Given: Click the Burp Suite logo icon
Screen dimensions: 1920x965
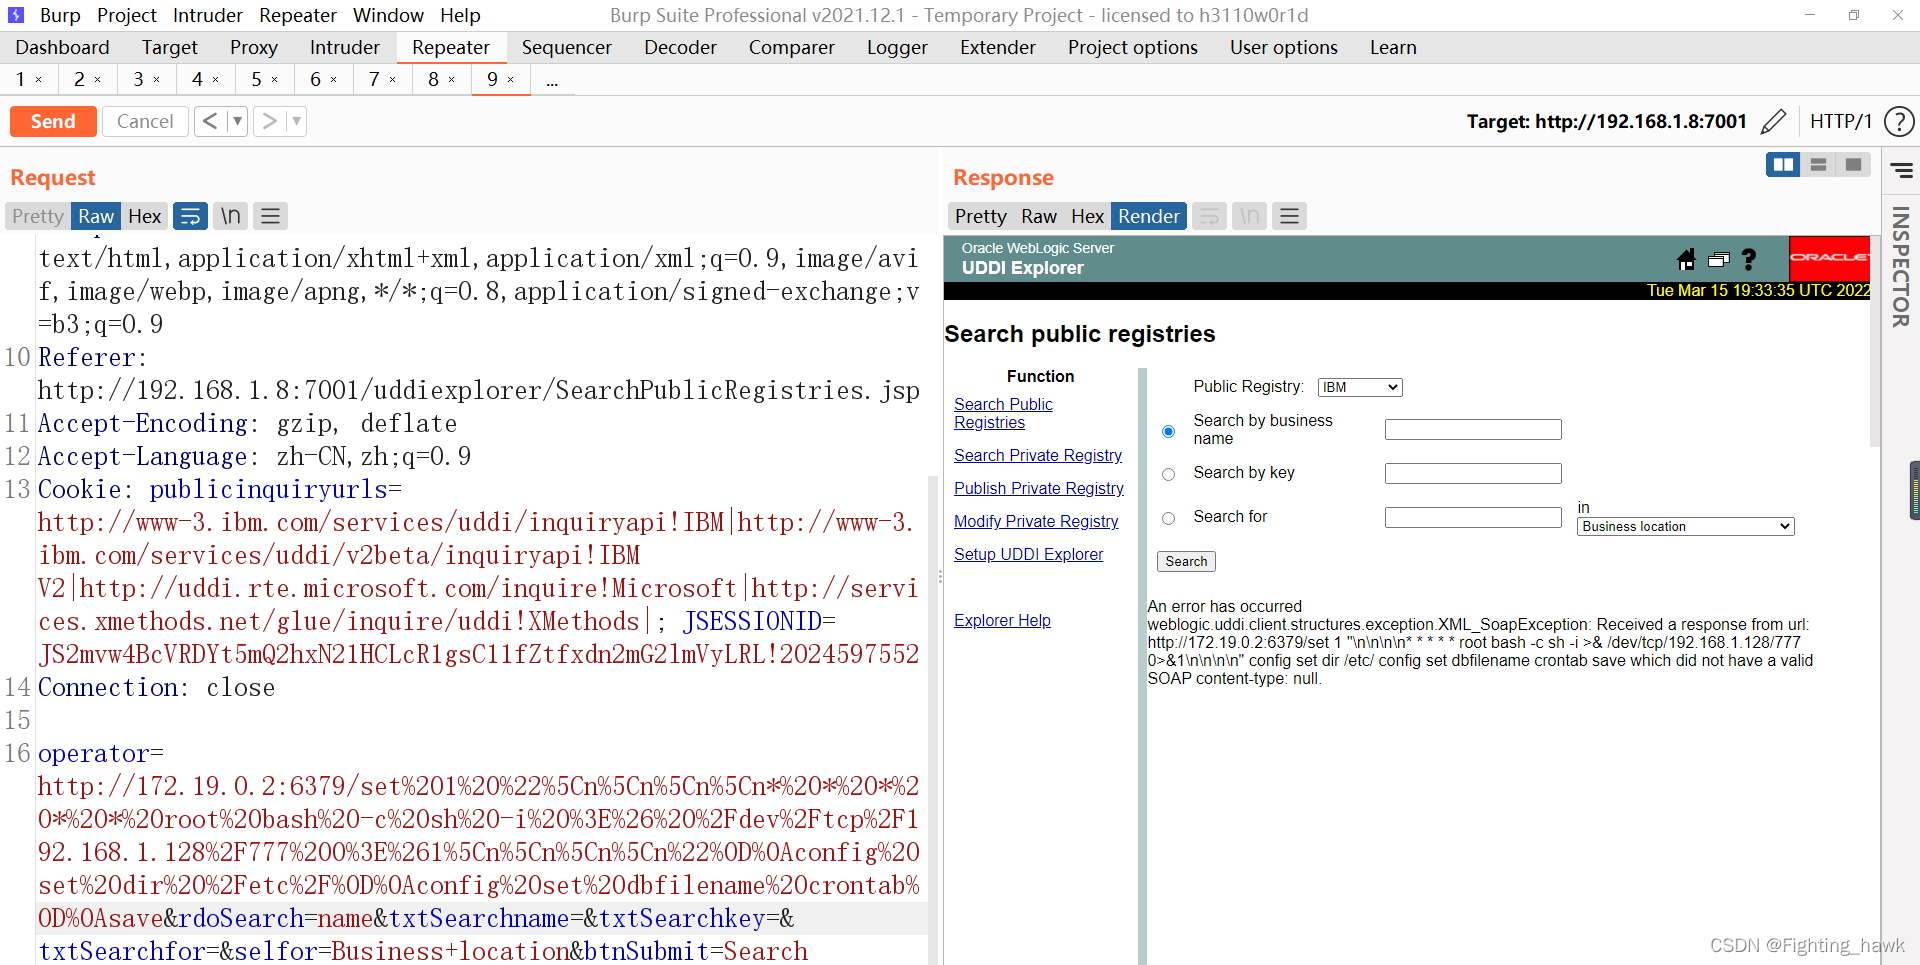Looking at the screenshot, I should 16,15.
